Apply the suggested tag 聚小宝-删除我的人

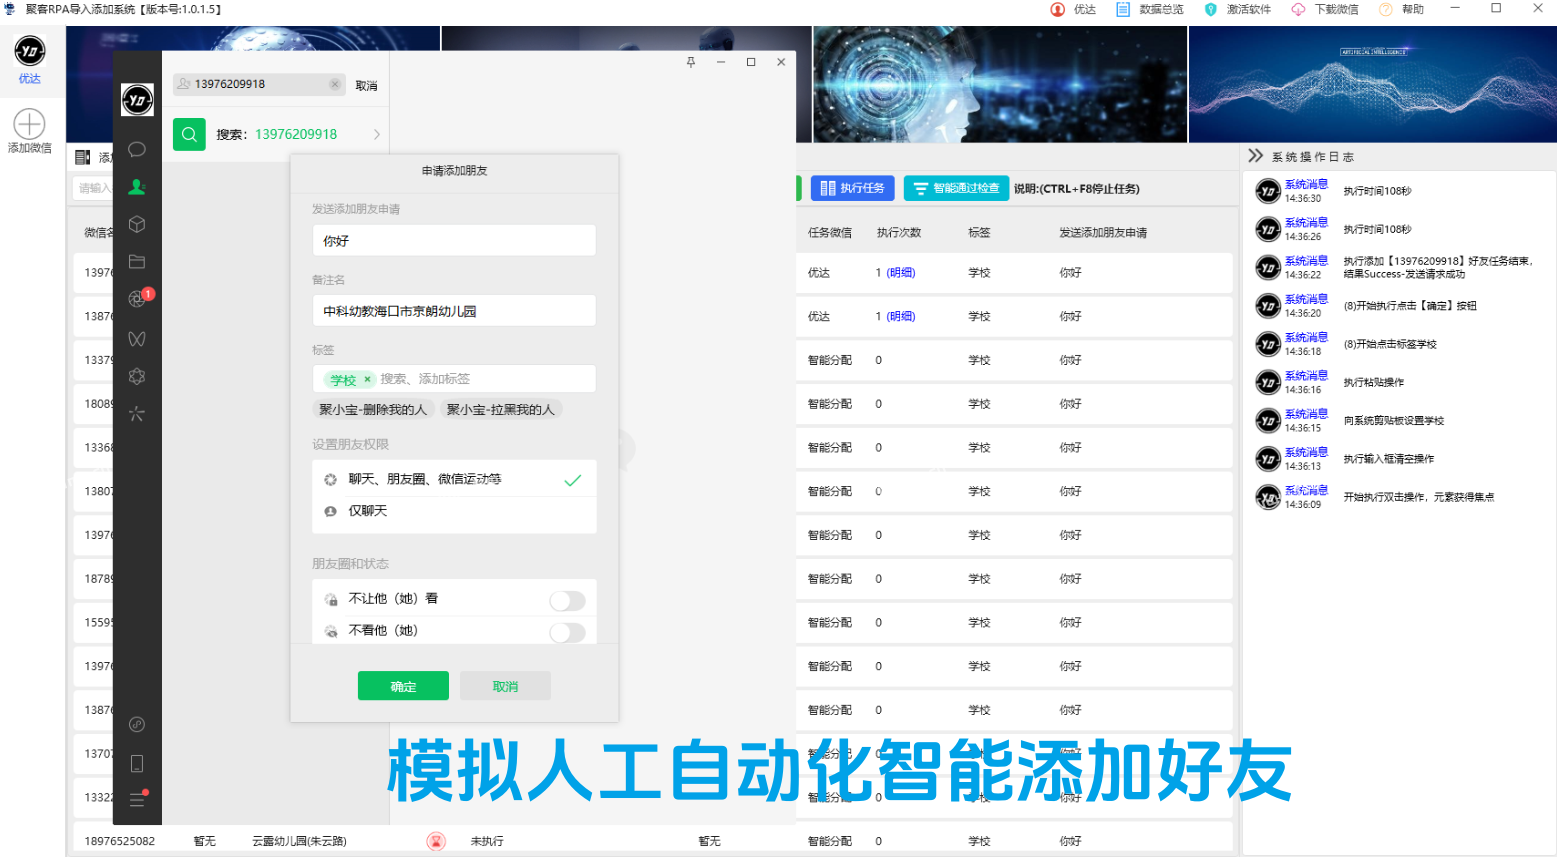(x=373, y=410)
